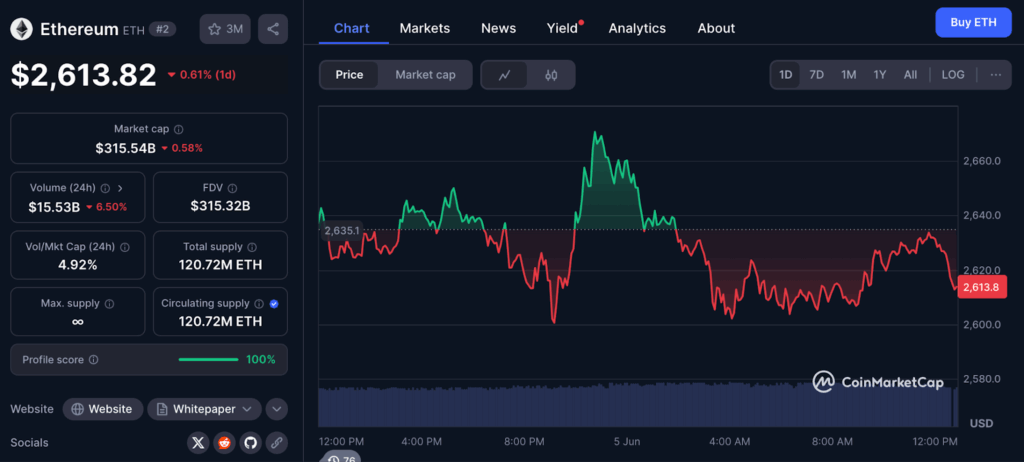Click the Buy ETH button

tap(973, 22)
